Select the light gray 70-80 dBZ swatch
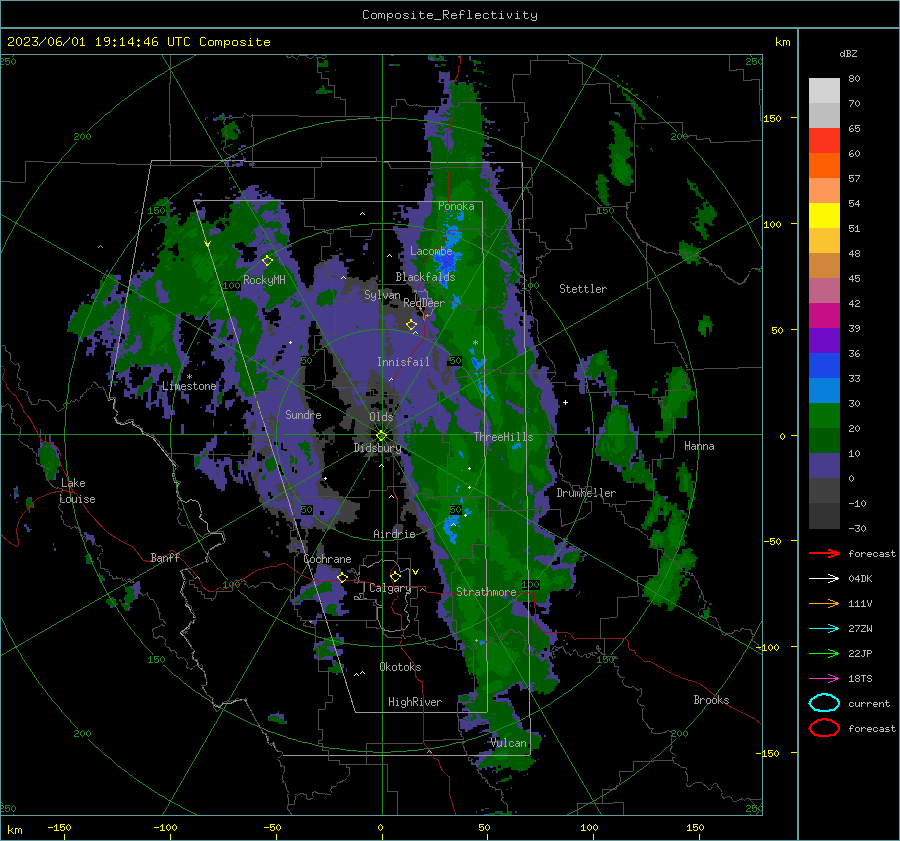Screen dimensions: 900x841 [824, 91]
